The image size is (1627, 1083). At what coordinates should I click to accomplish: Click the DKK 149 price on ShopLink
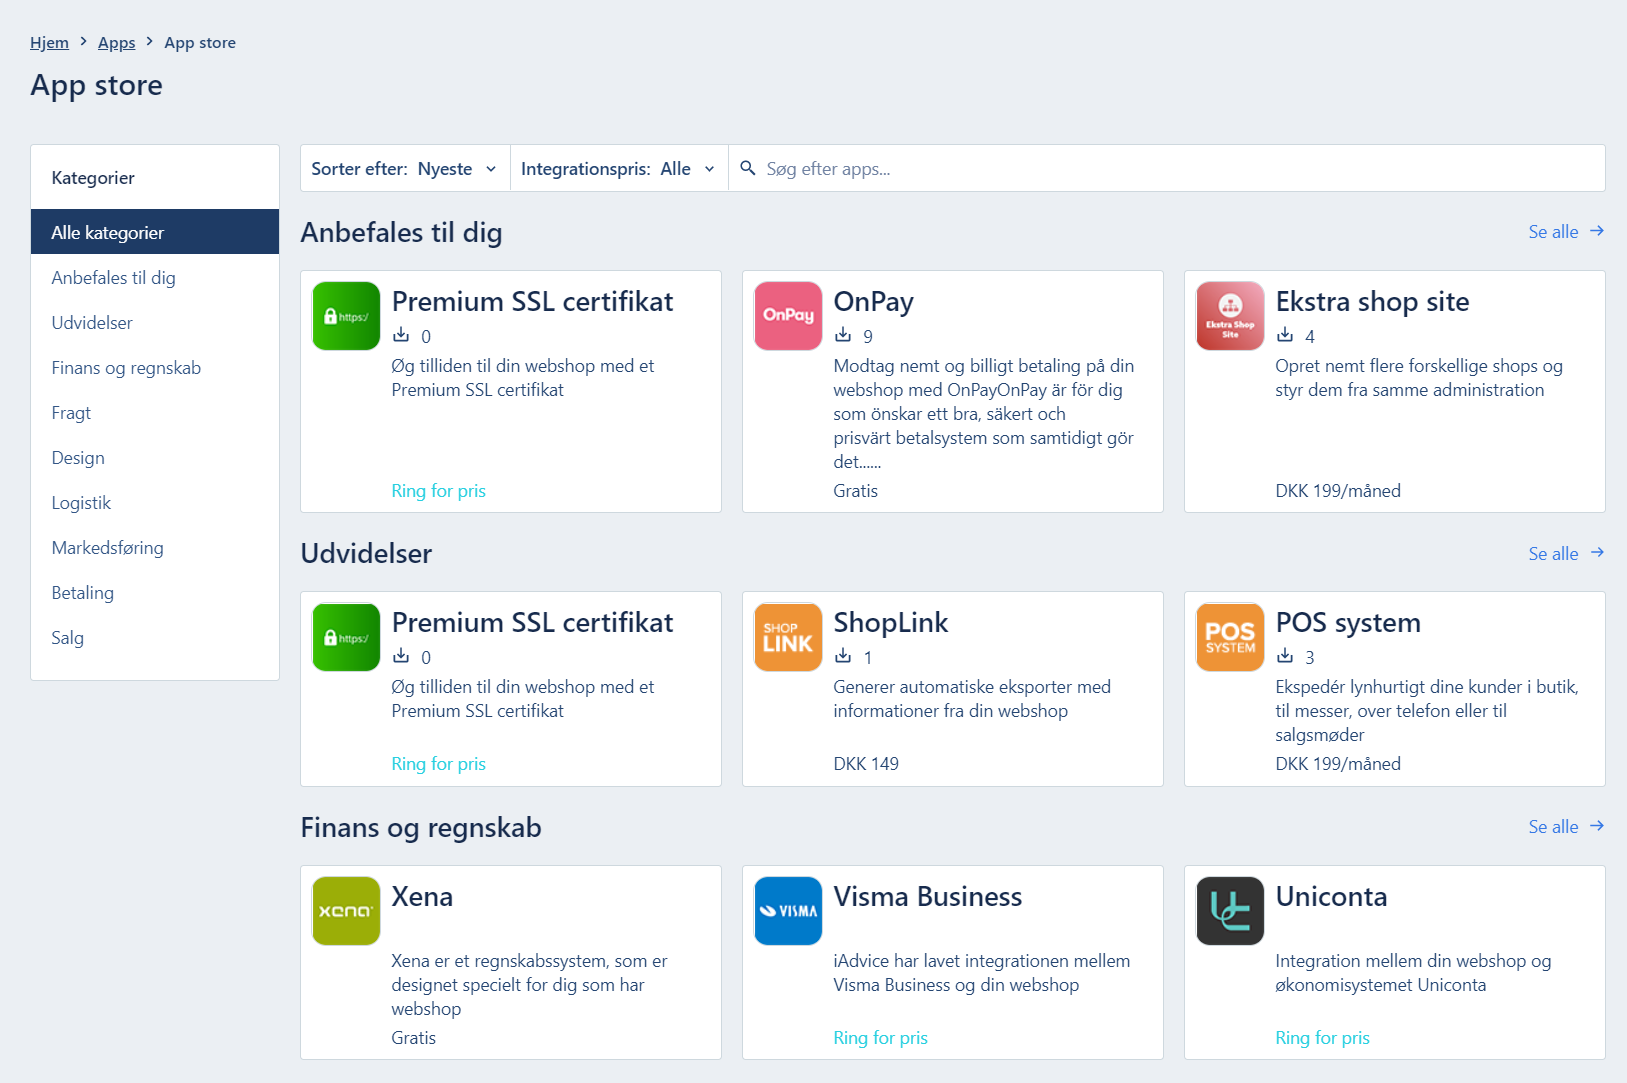[x=866, y=764]
